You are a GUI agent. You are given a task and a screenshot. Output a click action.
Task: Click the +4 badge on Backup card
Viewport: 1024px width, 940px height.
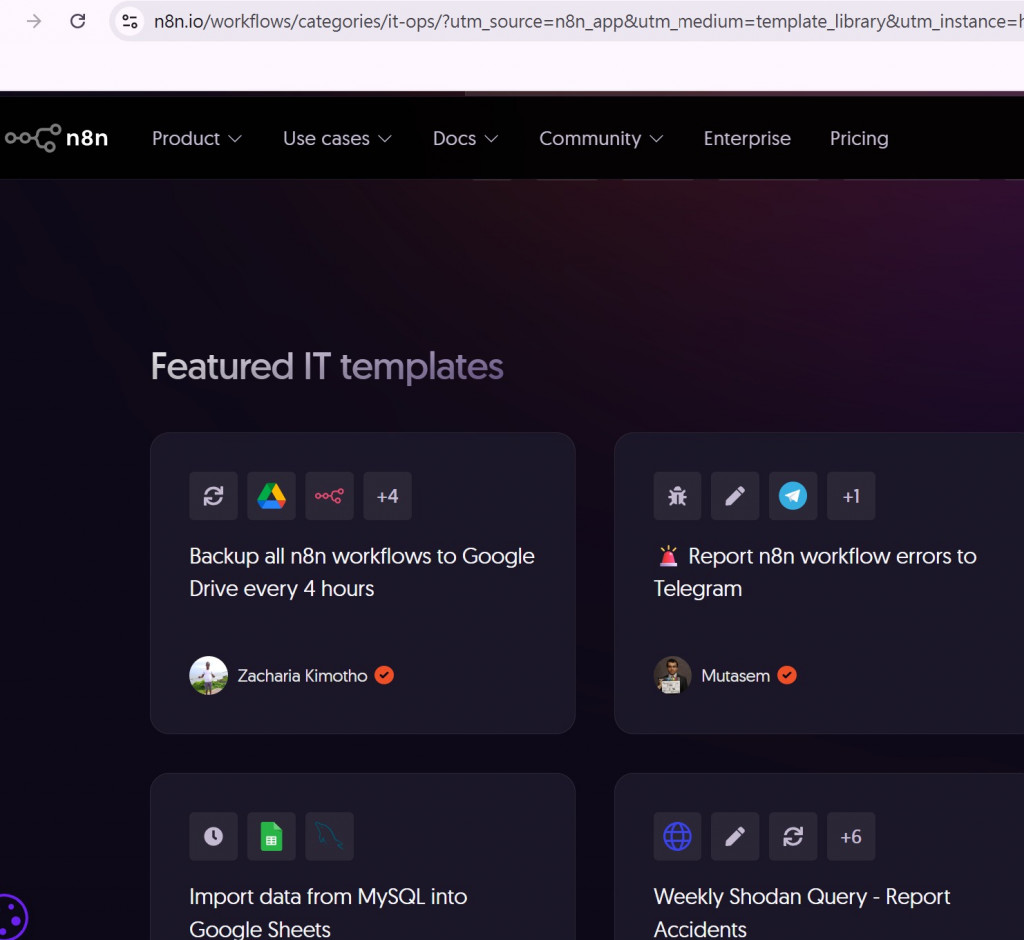click(387, 496)
